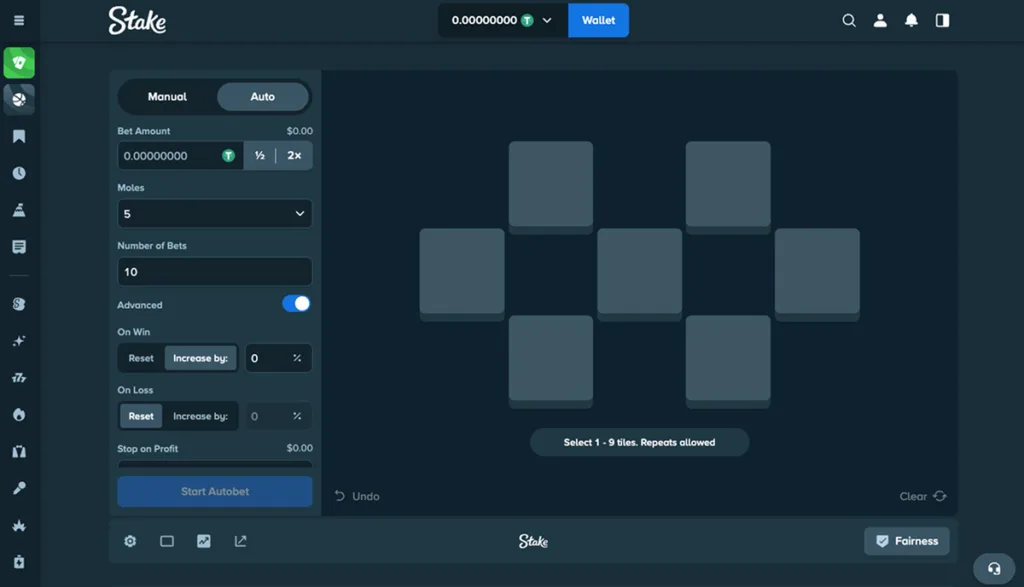Open the notifications bell
Image resolution: width=1024 pixels, height=587 pixels.
tap(911, 20)
